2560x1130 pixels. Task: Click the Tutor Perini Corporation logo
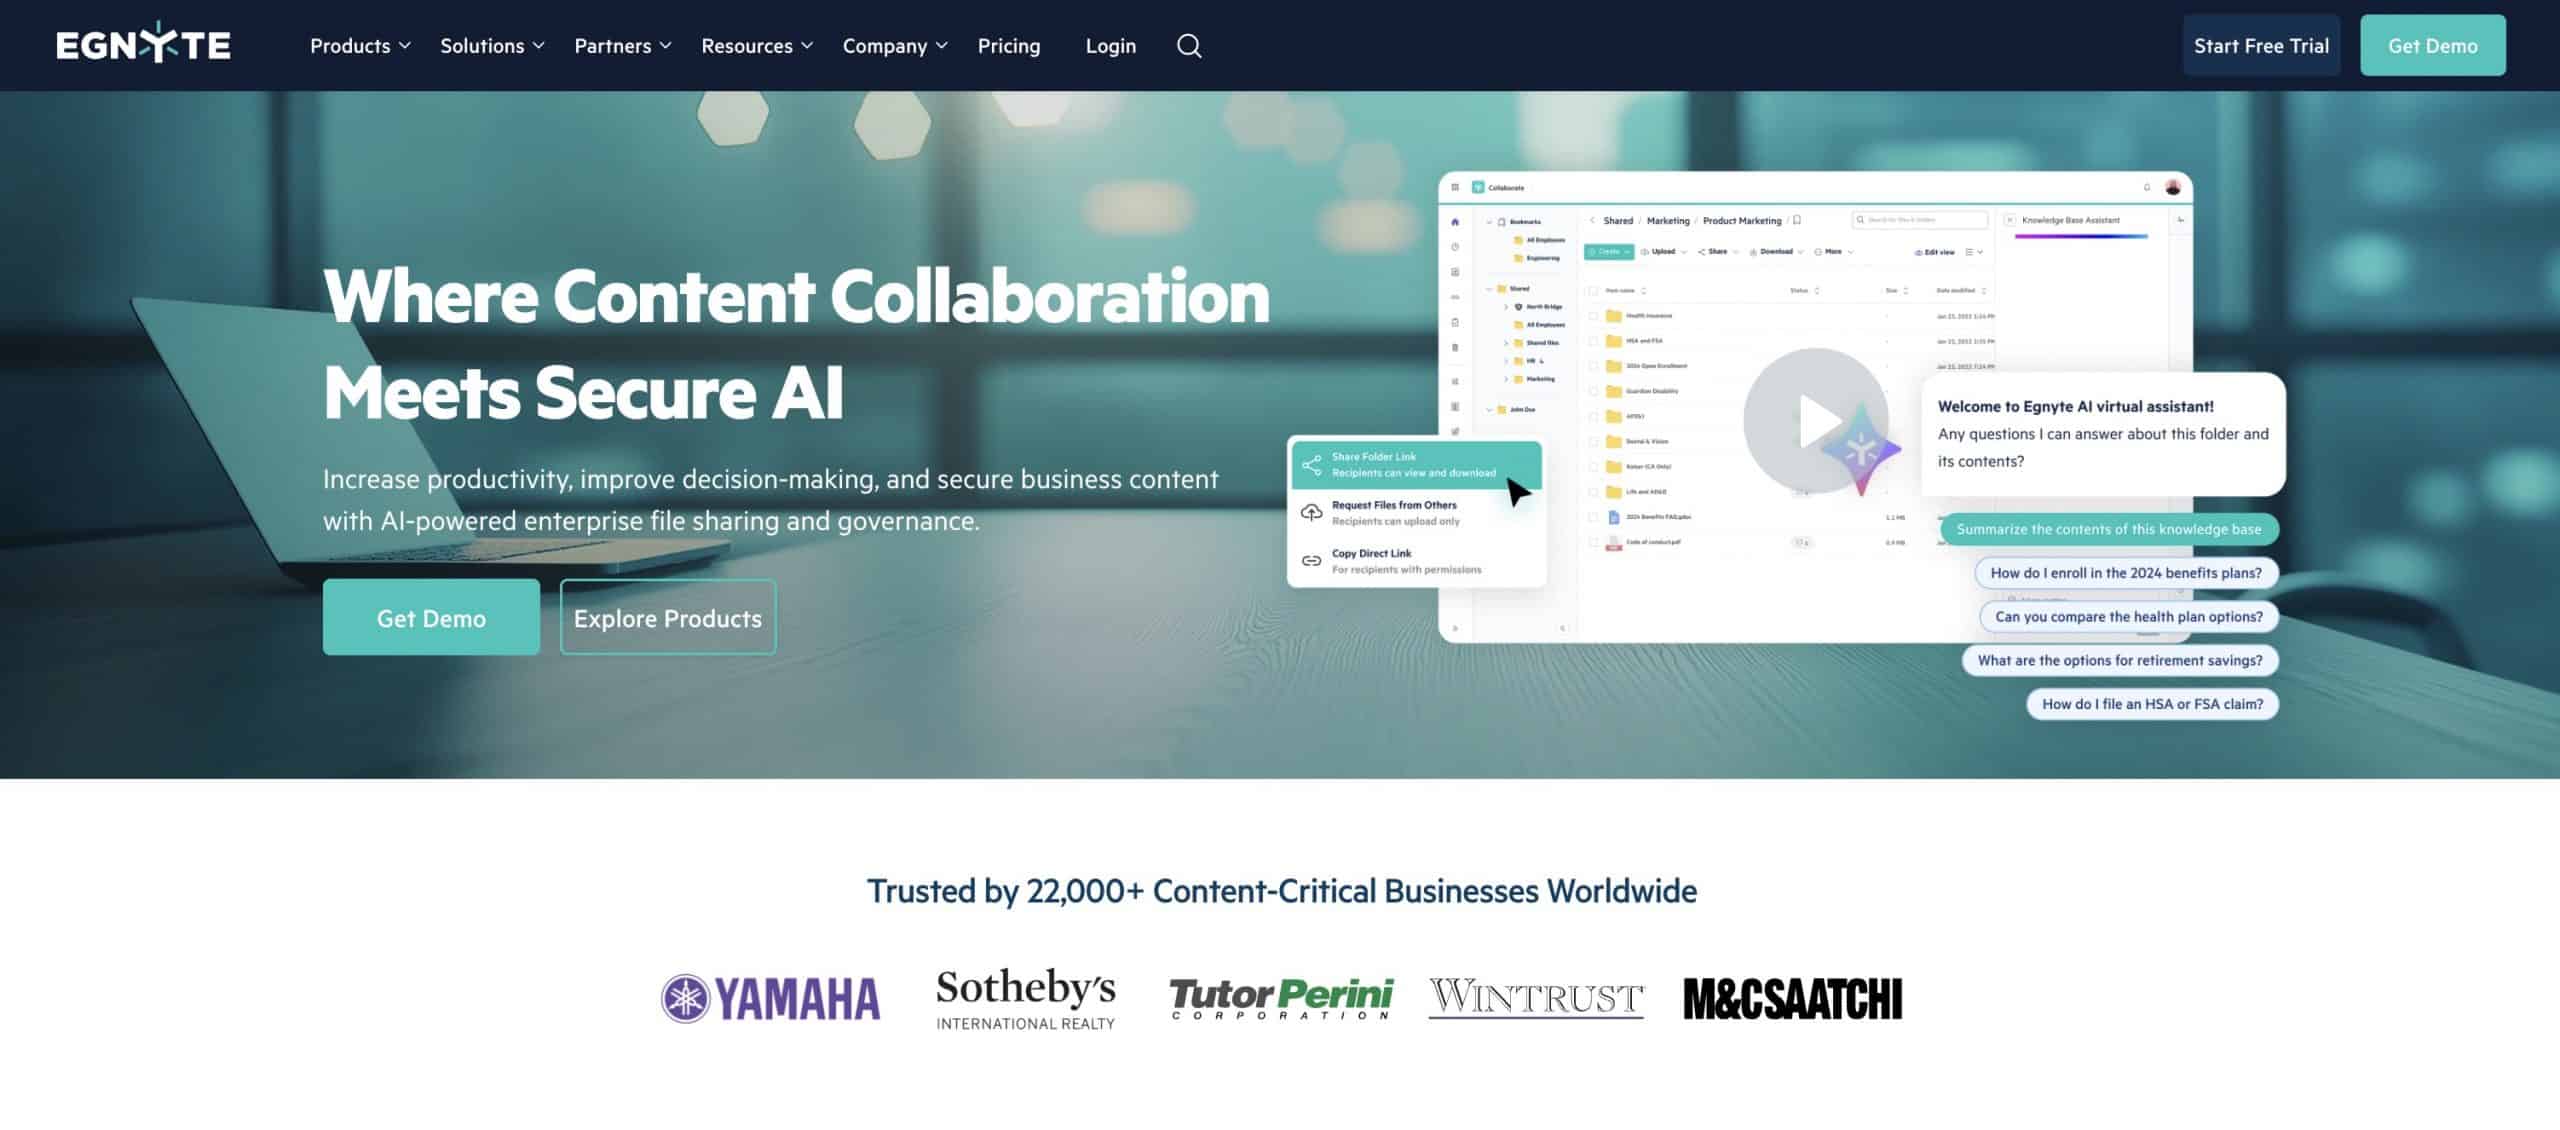(x=1281, y=998)
